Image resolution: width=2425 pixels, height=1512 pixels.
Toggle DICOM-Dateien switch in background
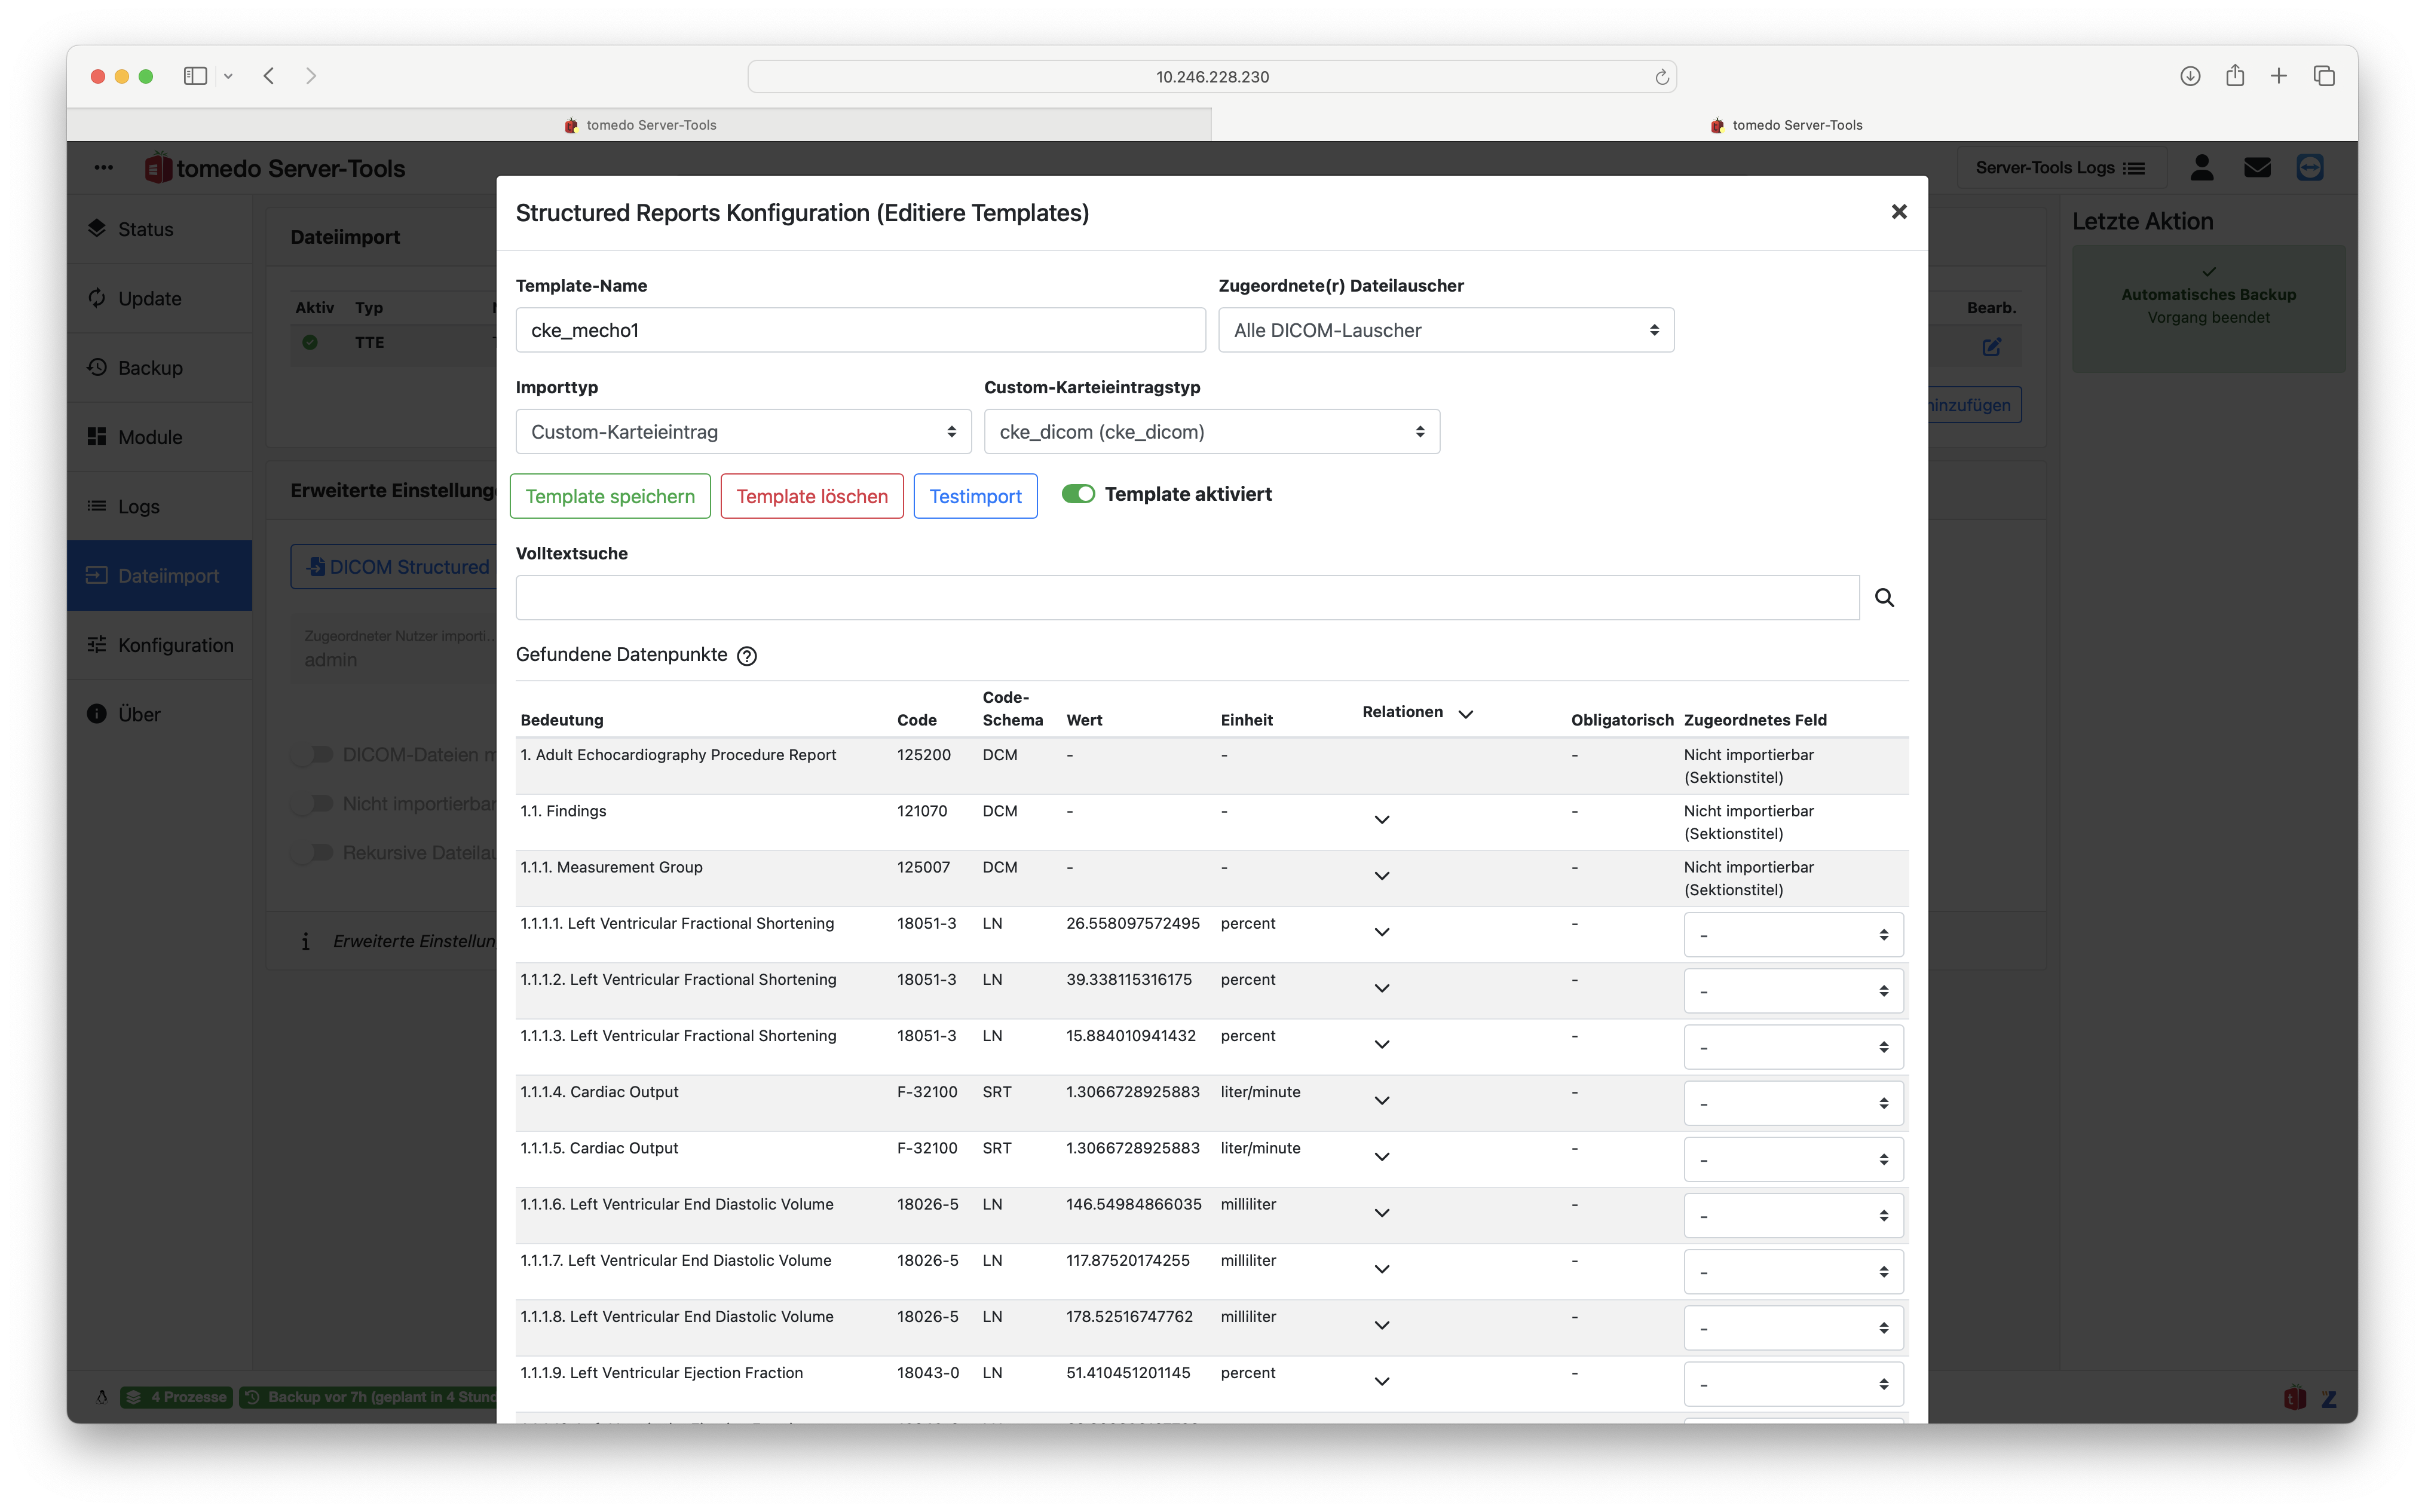pyautogui.click(x=313, y=754)
